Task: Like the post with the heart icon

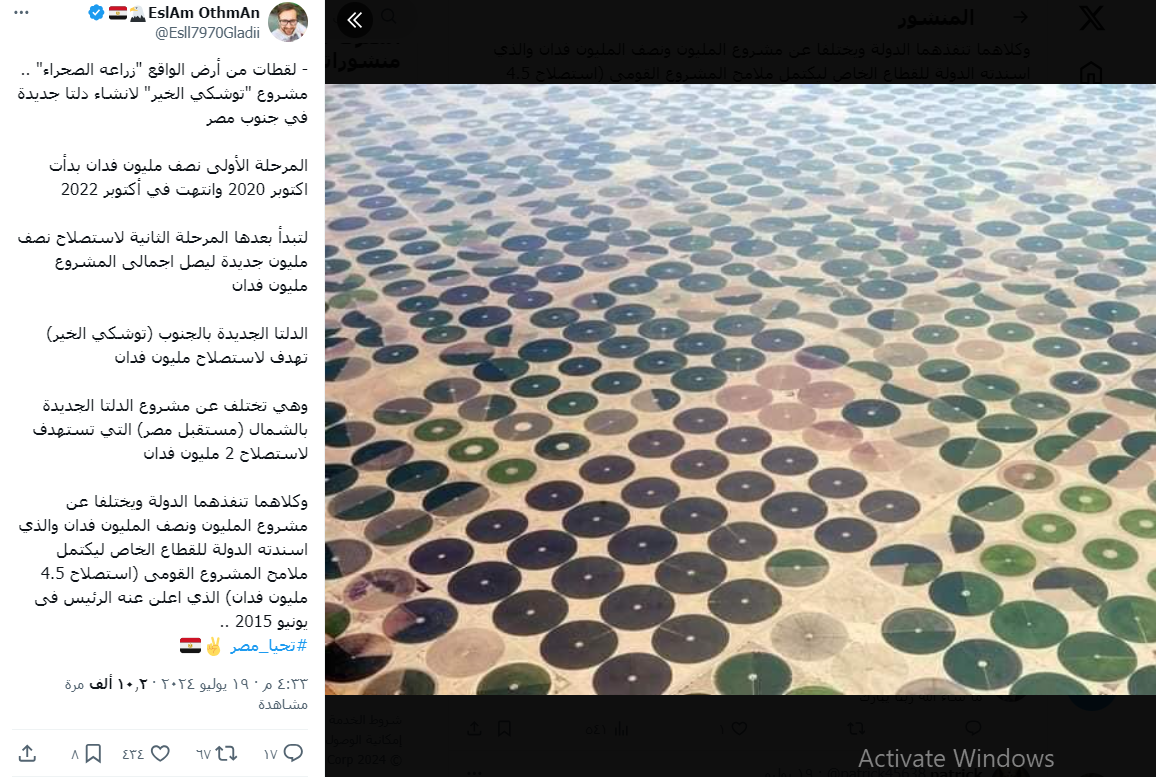Action: [x=160, y=753]
